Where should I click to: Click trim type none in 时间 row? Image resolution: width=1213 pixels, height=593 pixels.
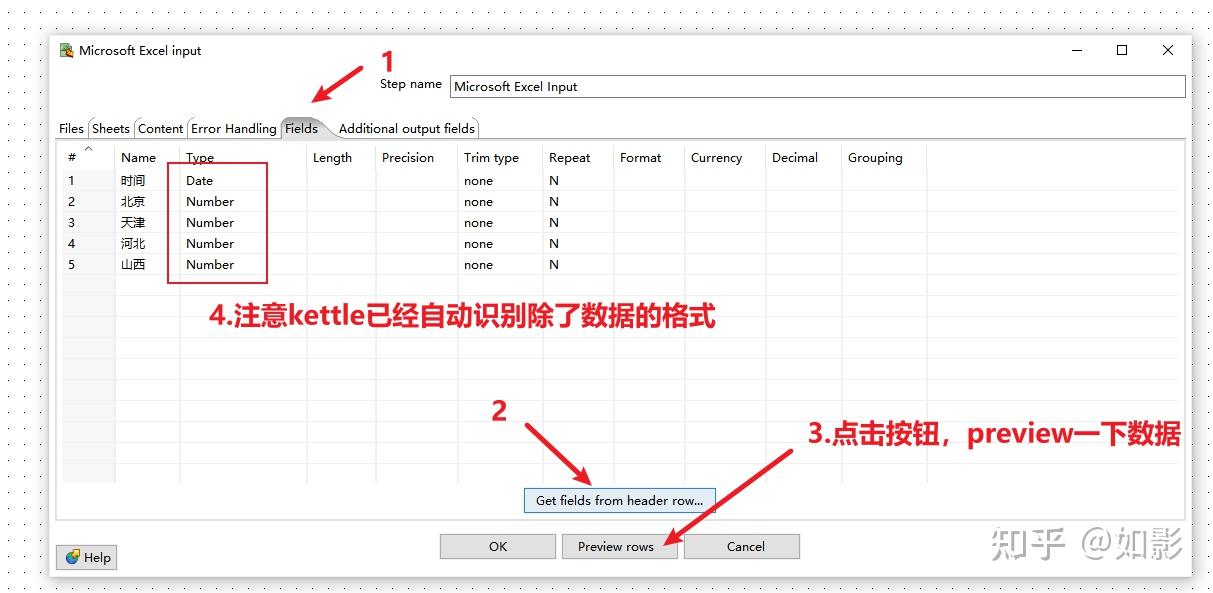tap(478, 181)
